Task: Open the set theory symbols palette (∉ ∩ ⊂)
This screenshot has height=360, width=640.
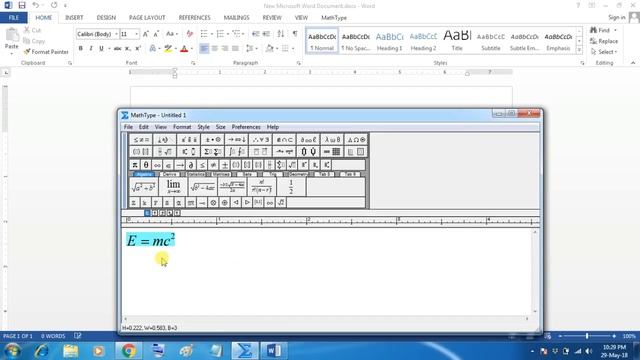Action: 284,140
